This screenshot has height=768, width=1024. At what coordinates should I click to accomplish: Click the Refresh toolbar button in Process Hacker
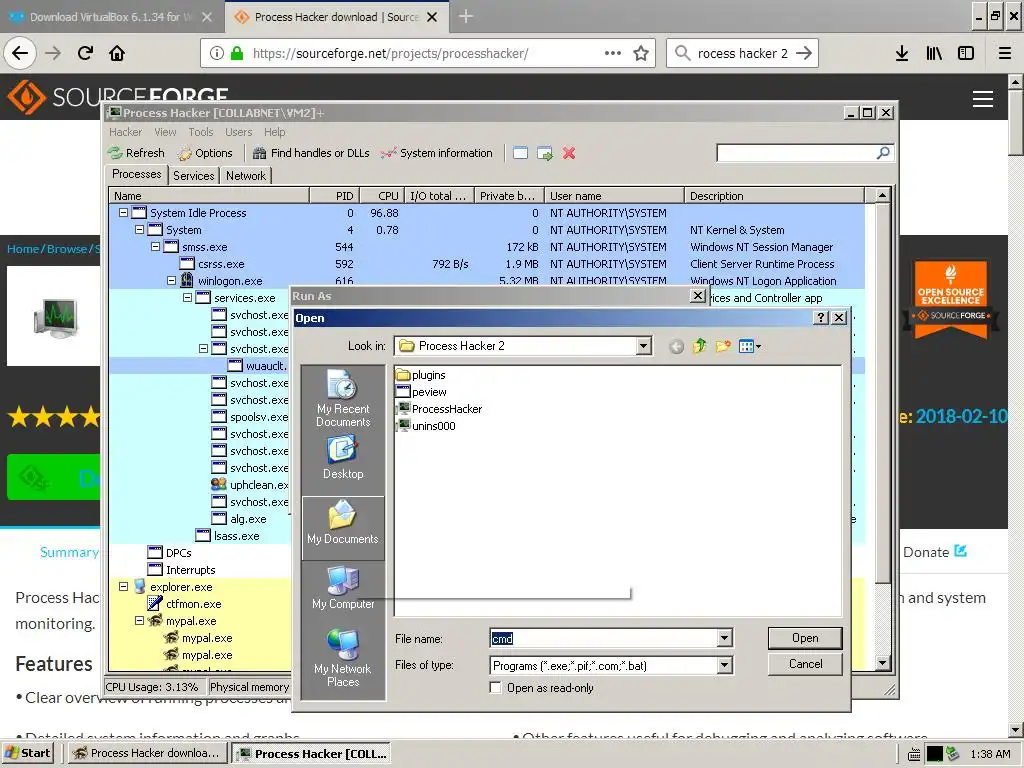click(x=136, y=153)
